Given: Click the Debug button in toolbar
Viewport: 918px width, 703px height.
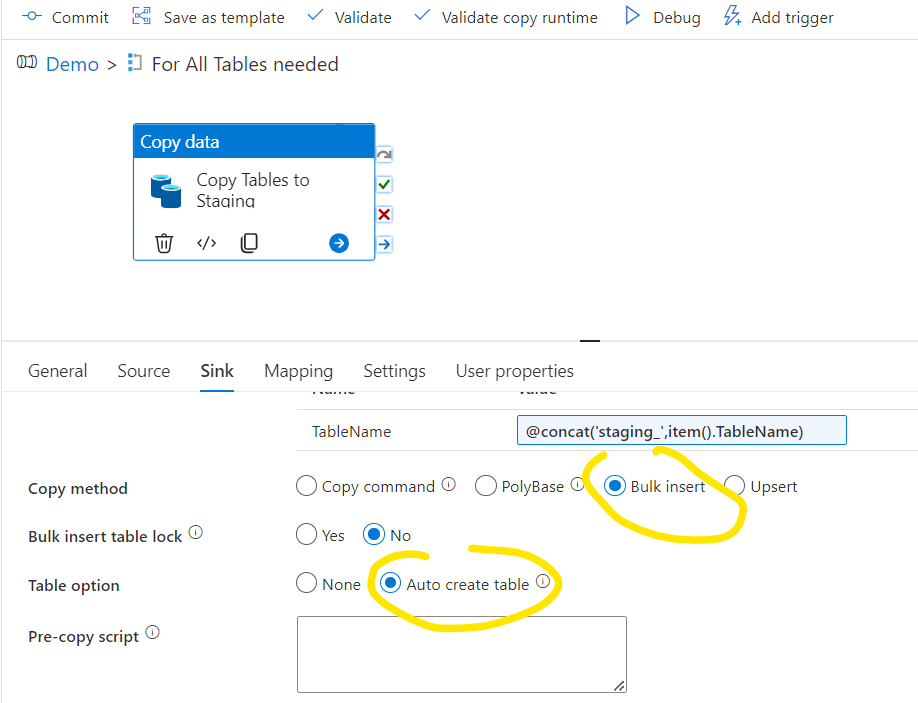Looking at the screenshot, I should (x=662, y=17).
